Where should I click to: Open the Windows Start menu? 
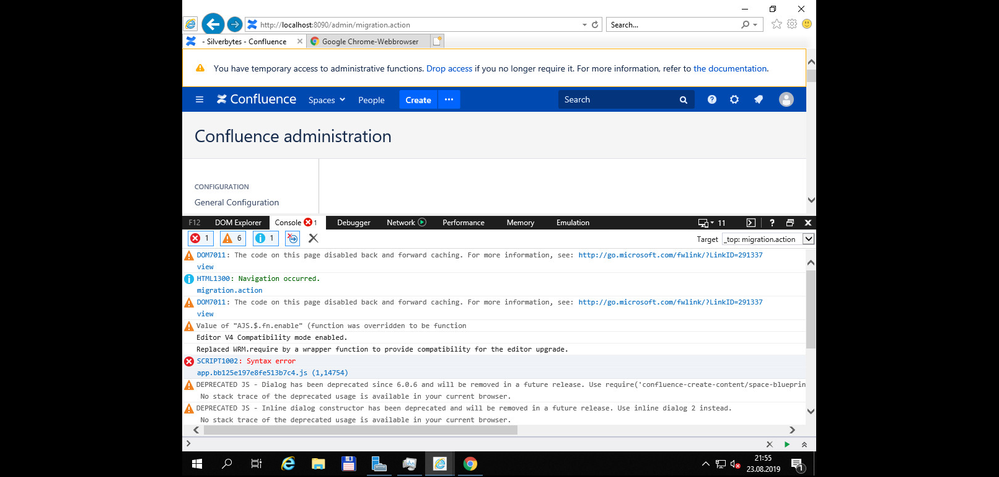tap(197, 464)
